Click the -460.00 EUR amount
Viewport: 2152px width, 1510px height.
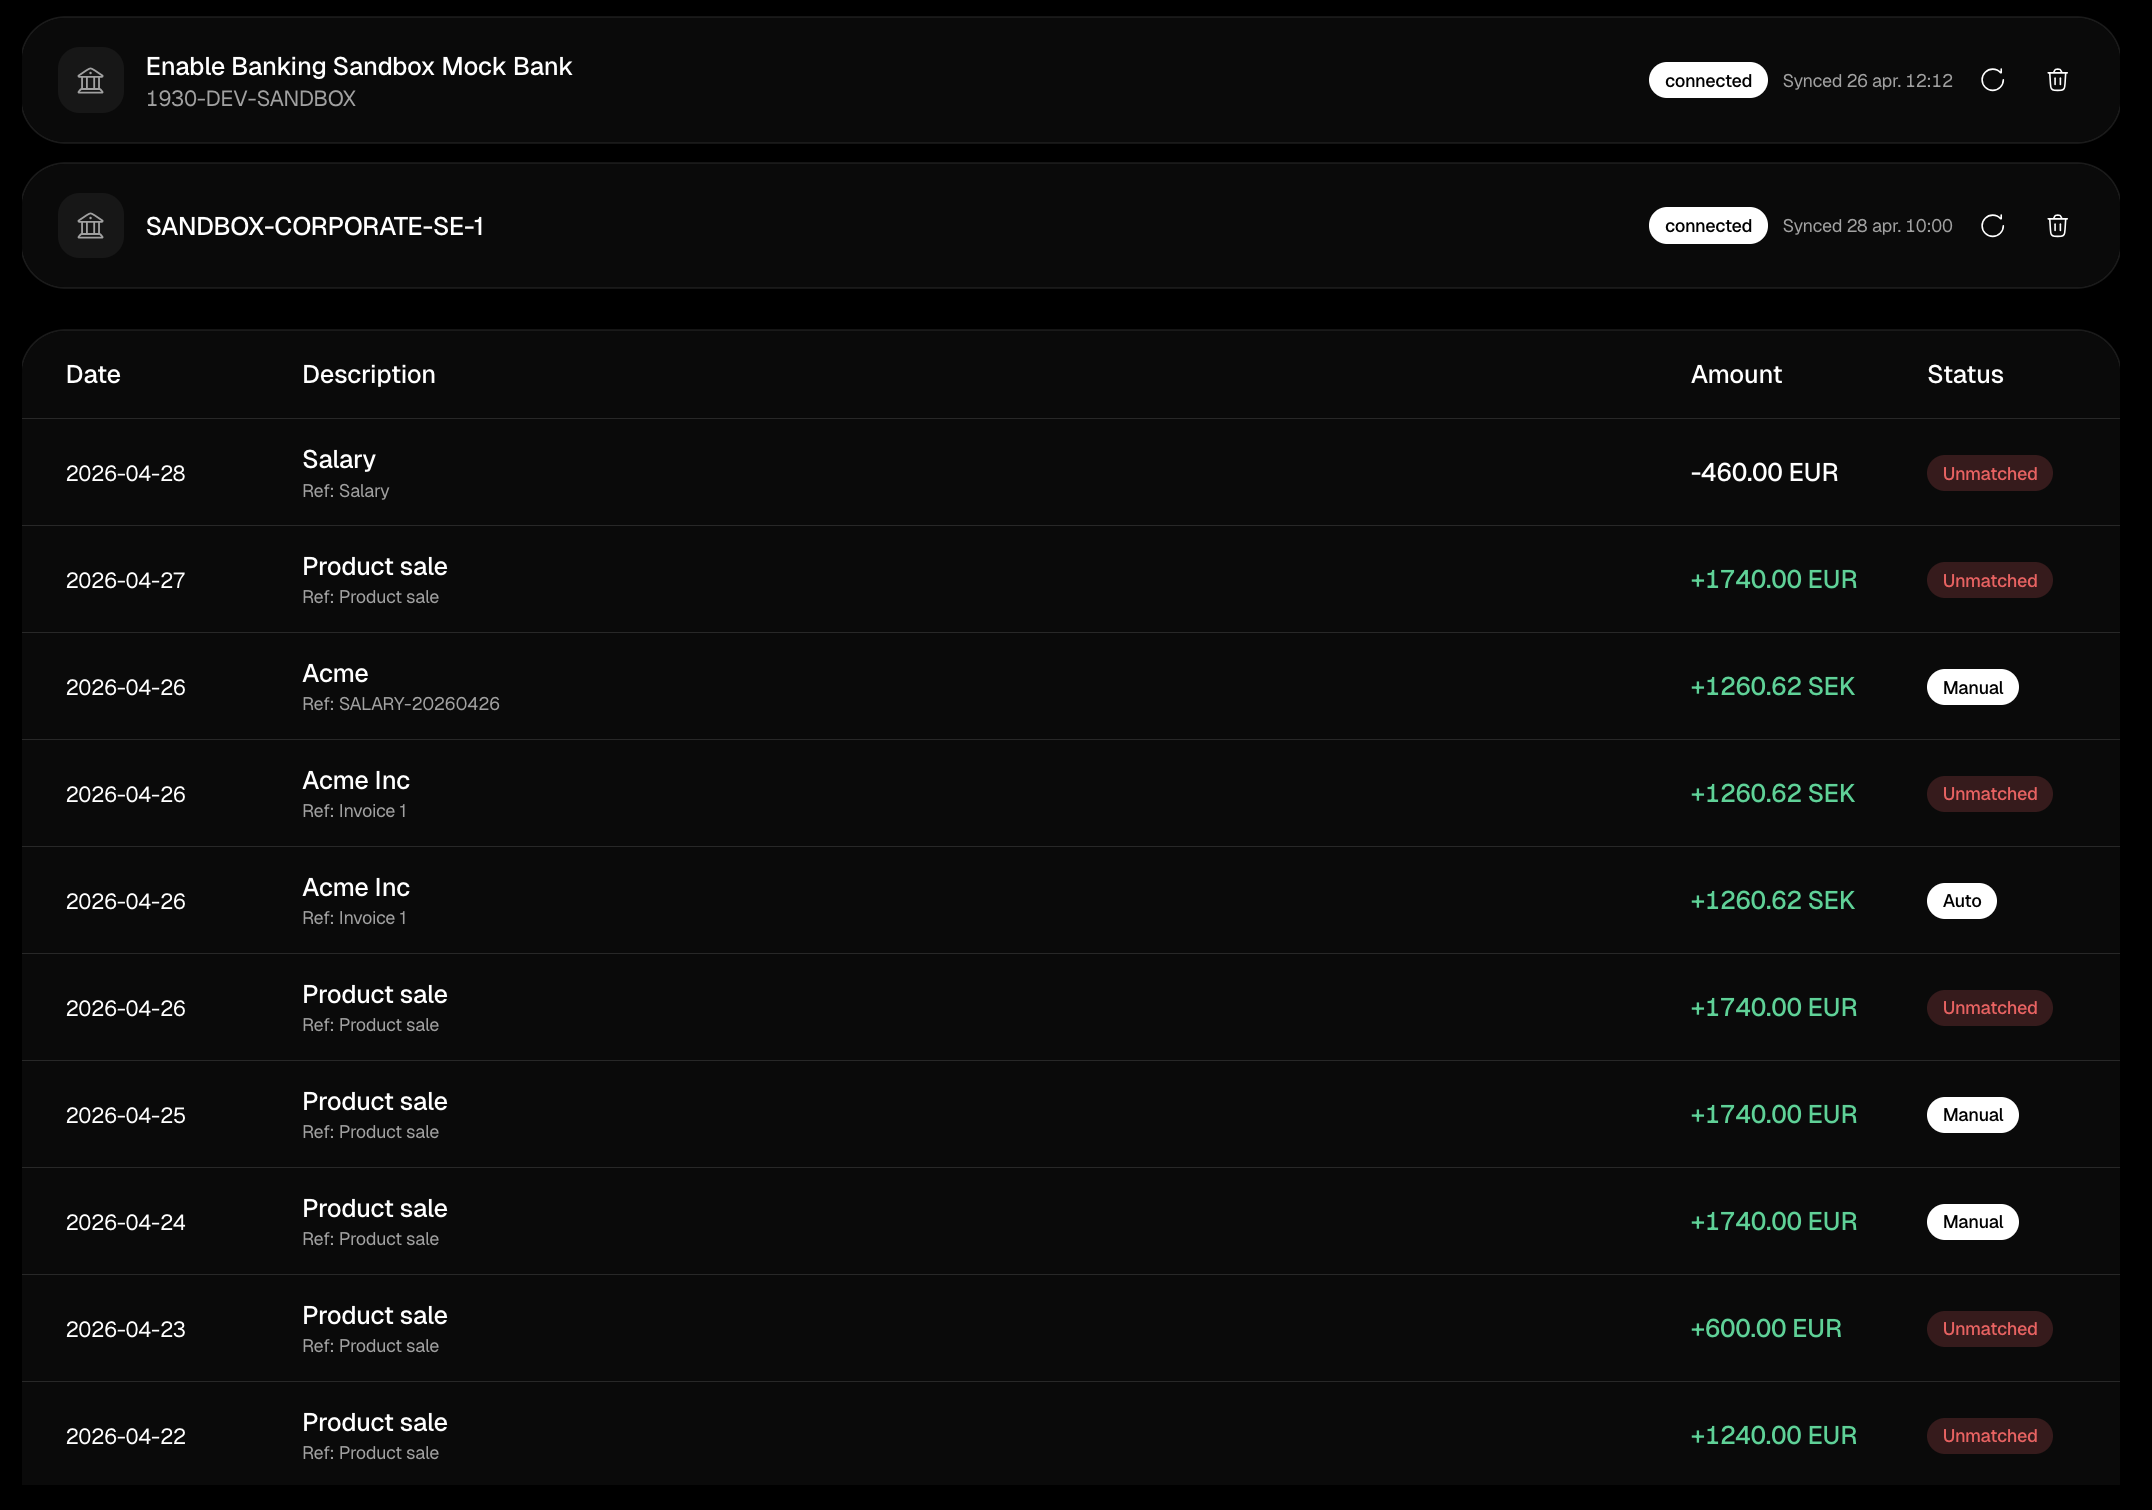pyautogui.click(x=1764, y=472)
